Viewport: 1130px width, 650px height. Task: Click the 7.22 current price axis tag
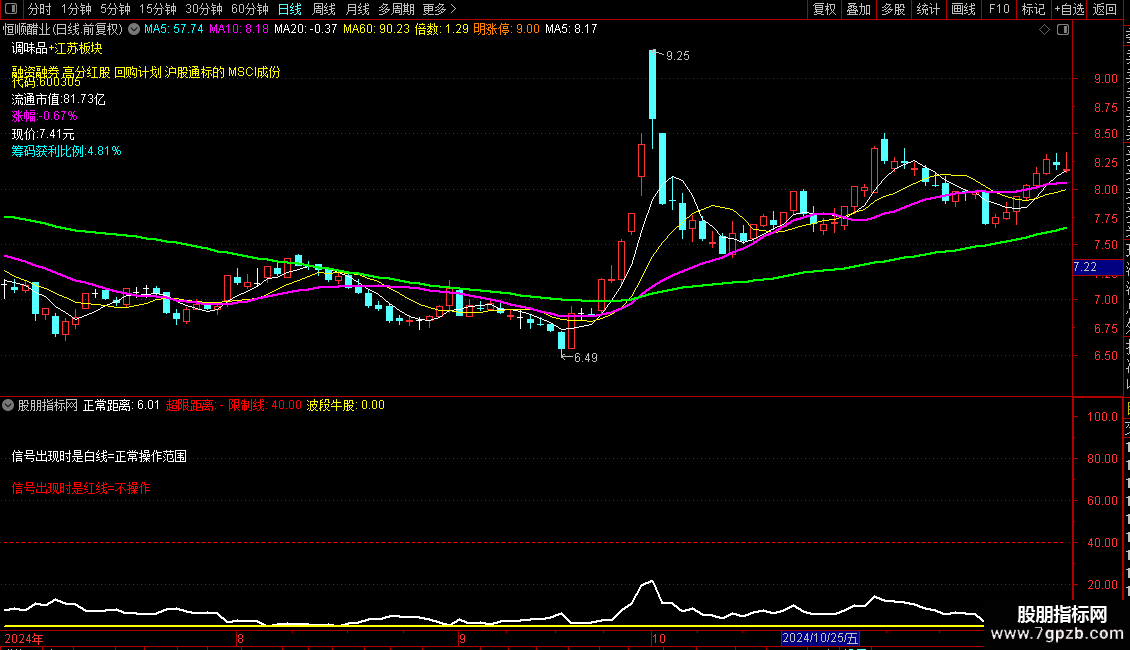tap(1097, 267)
